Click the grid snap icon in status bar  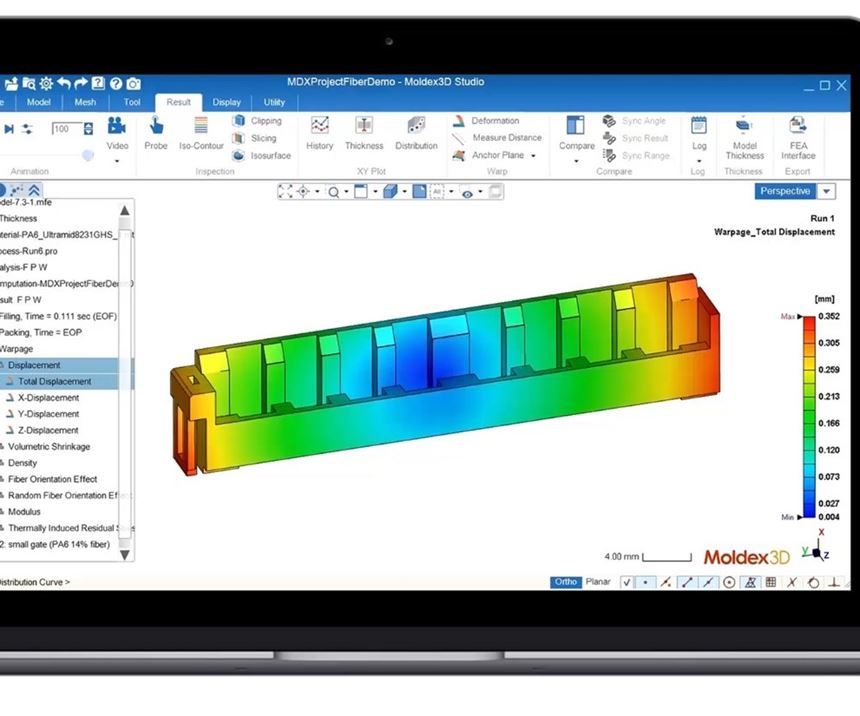[771, 582]
